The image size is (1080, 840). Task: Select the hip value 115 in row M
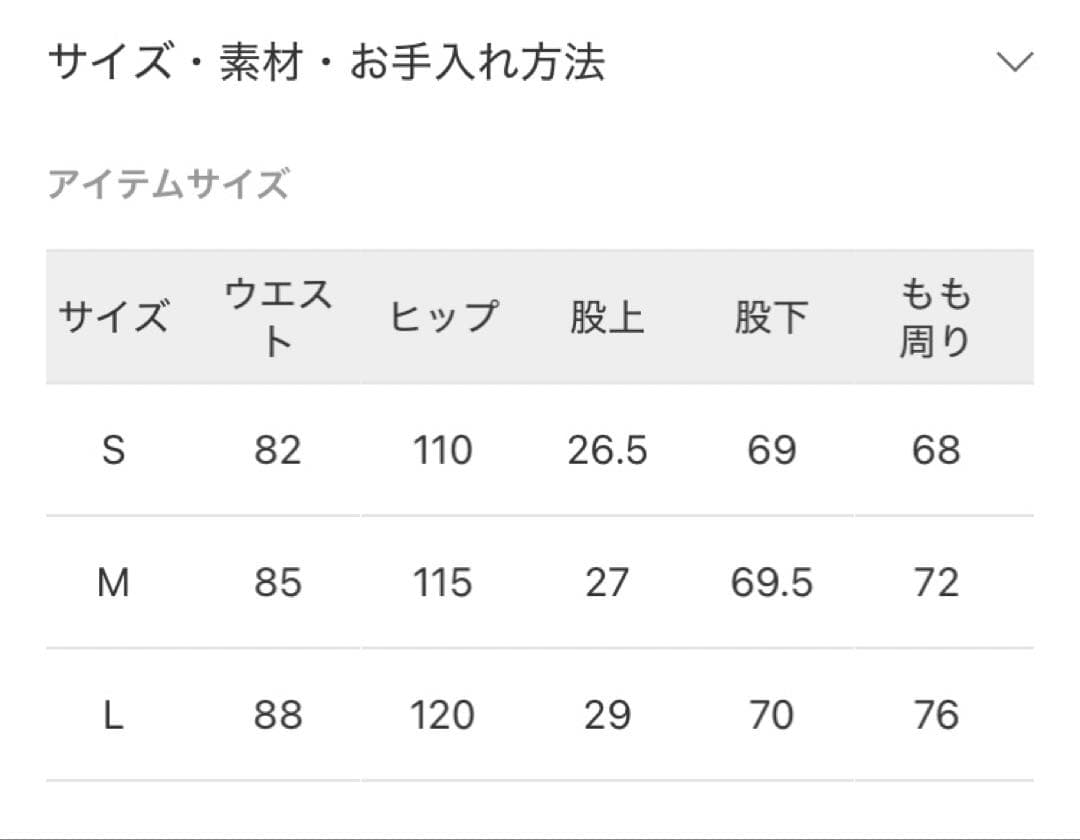pos(443,582)
